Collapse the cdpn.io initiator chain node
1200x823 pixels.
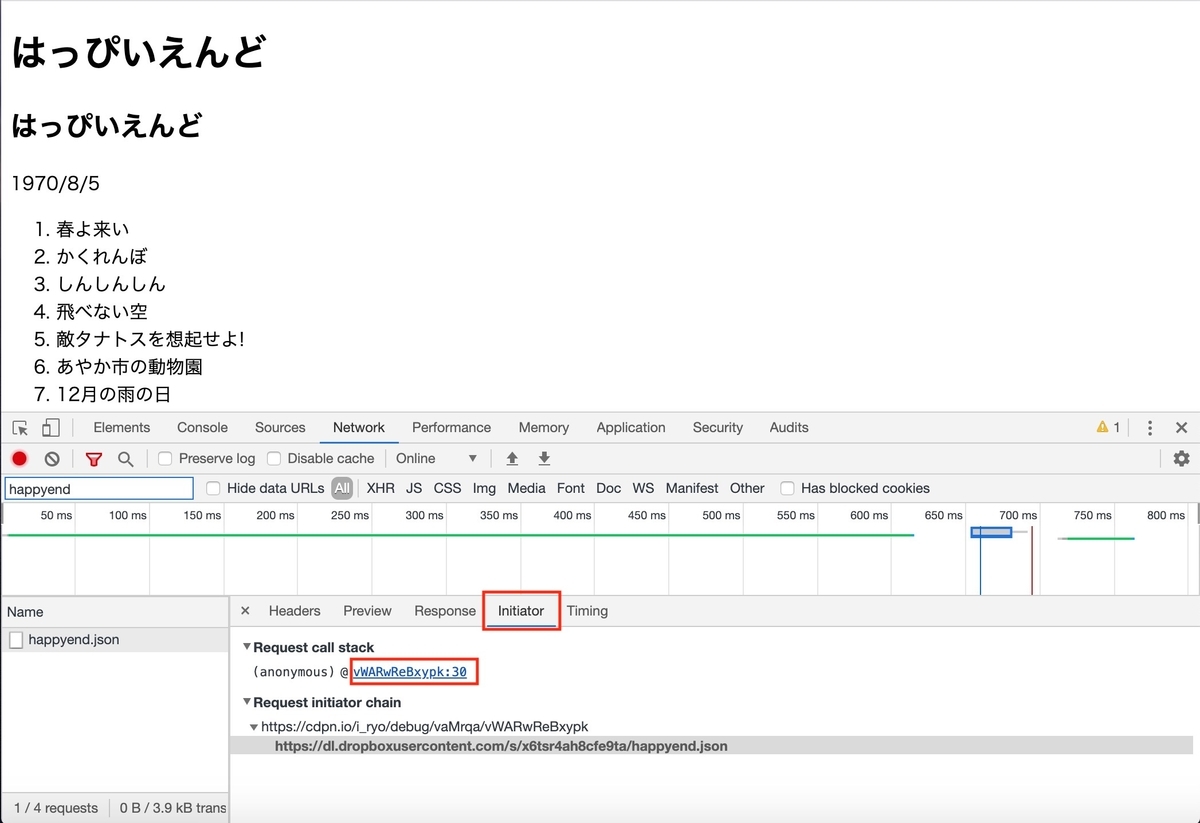254,727
